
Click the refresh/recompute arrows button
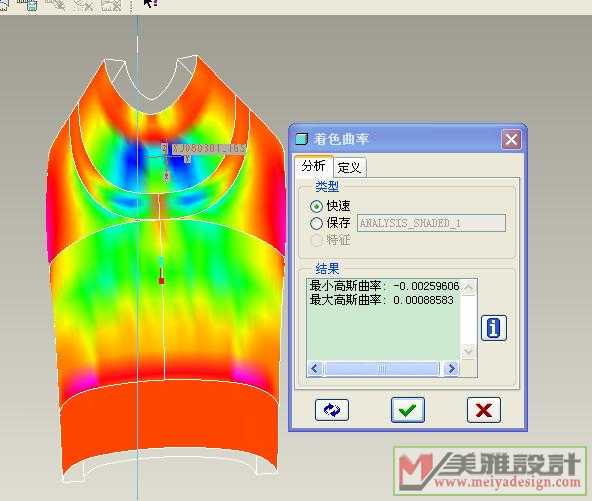coord(331,410)
